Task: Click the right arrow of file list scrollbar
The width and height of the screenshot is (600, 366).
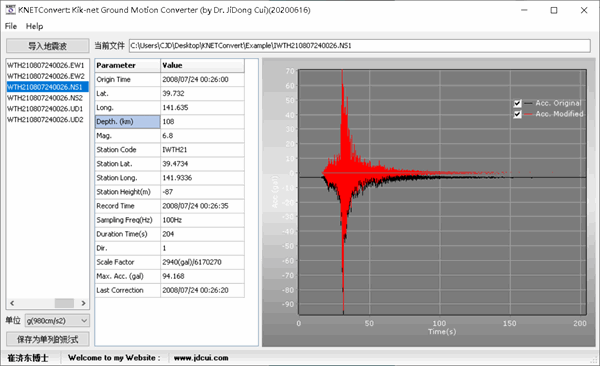Action: (83, 303)
